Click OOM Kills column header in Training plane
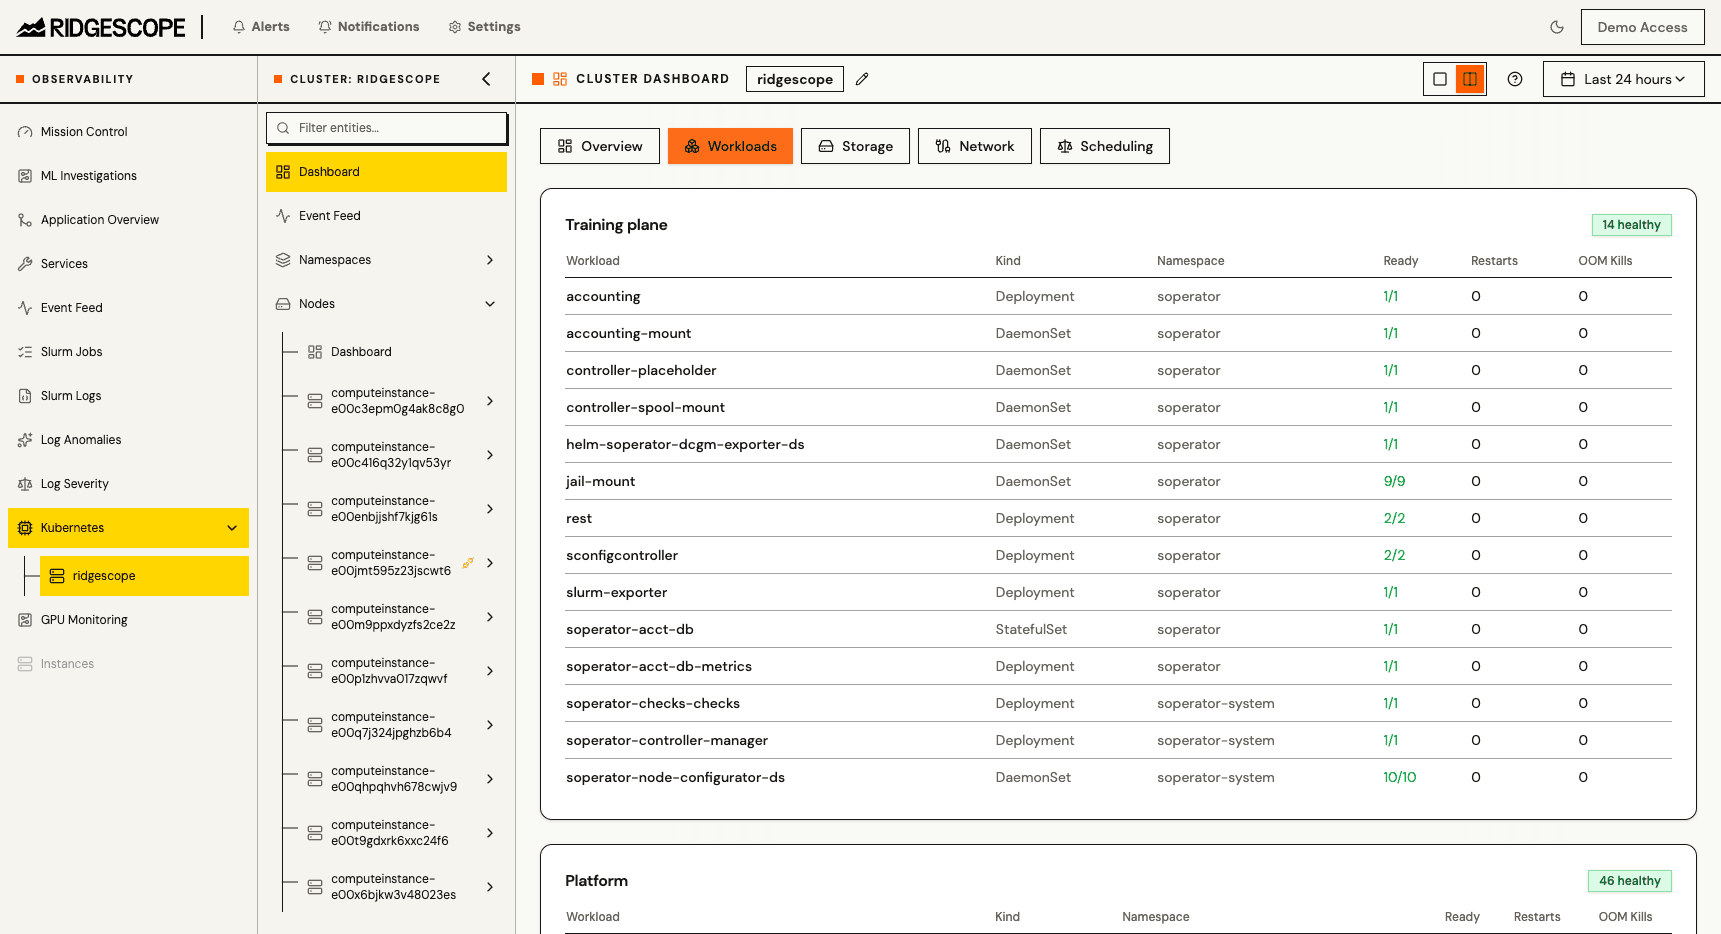 1605,261
